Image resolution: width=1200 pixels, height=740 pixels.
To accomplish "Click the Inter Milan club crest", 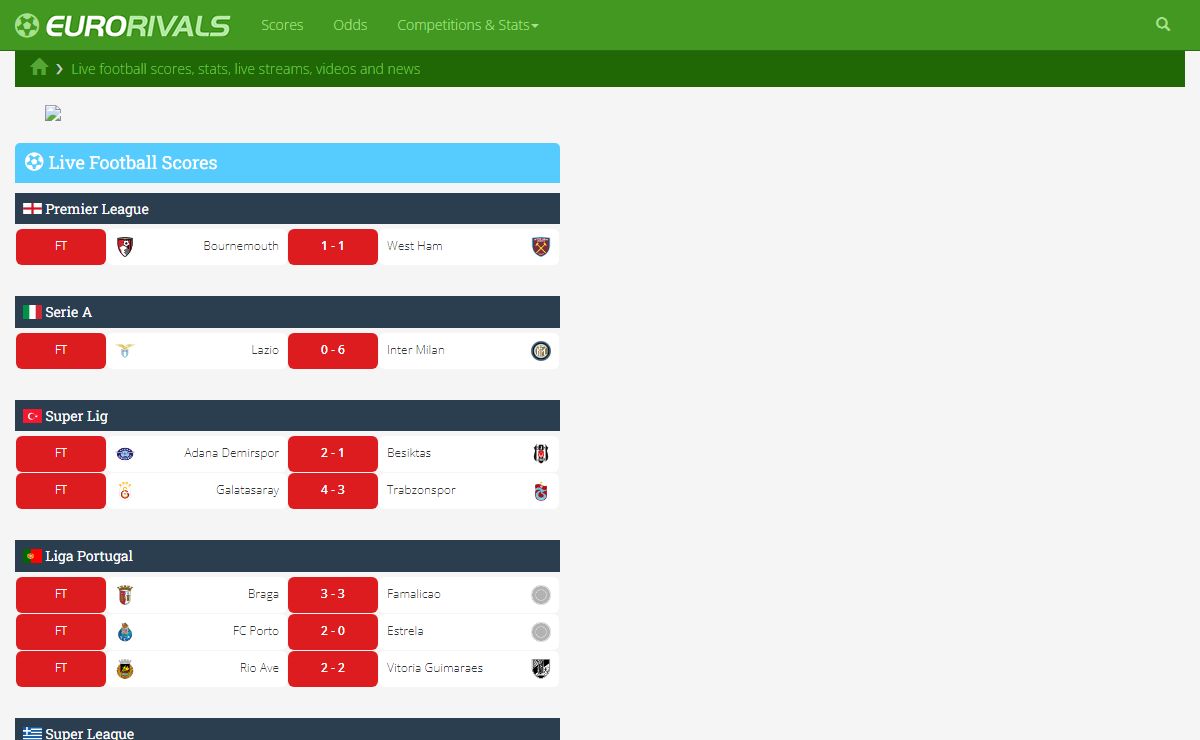I will (541, 351).
